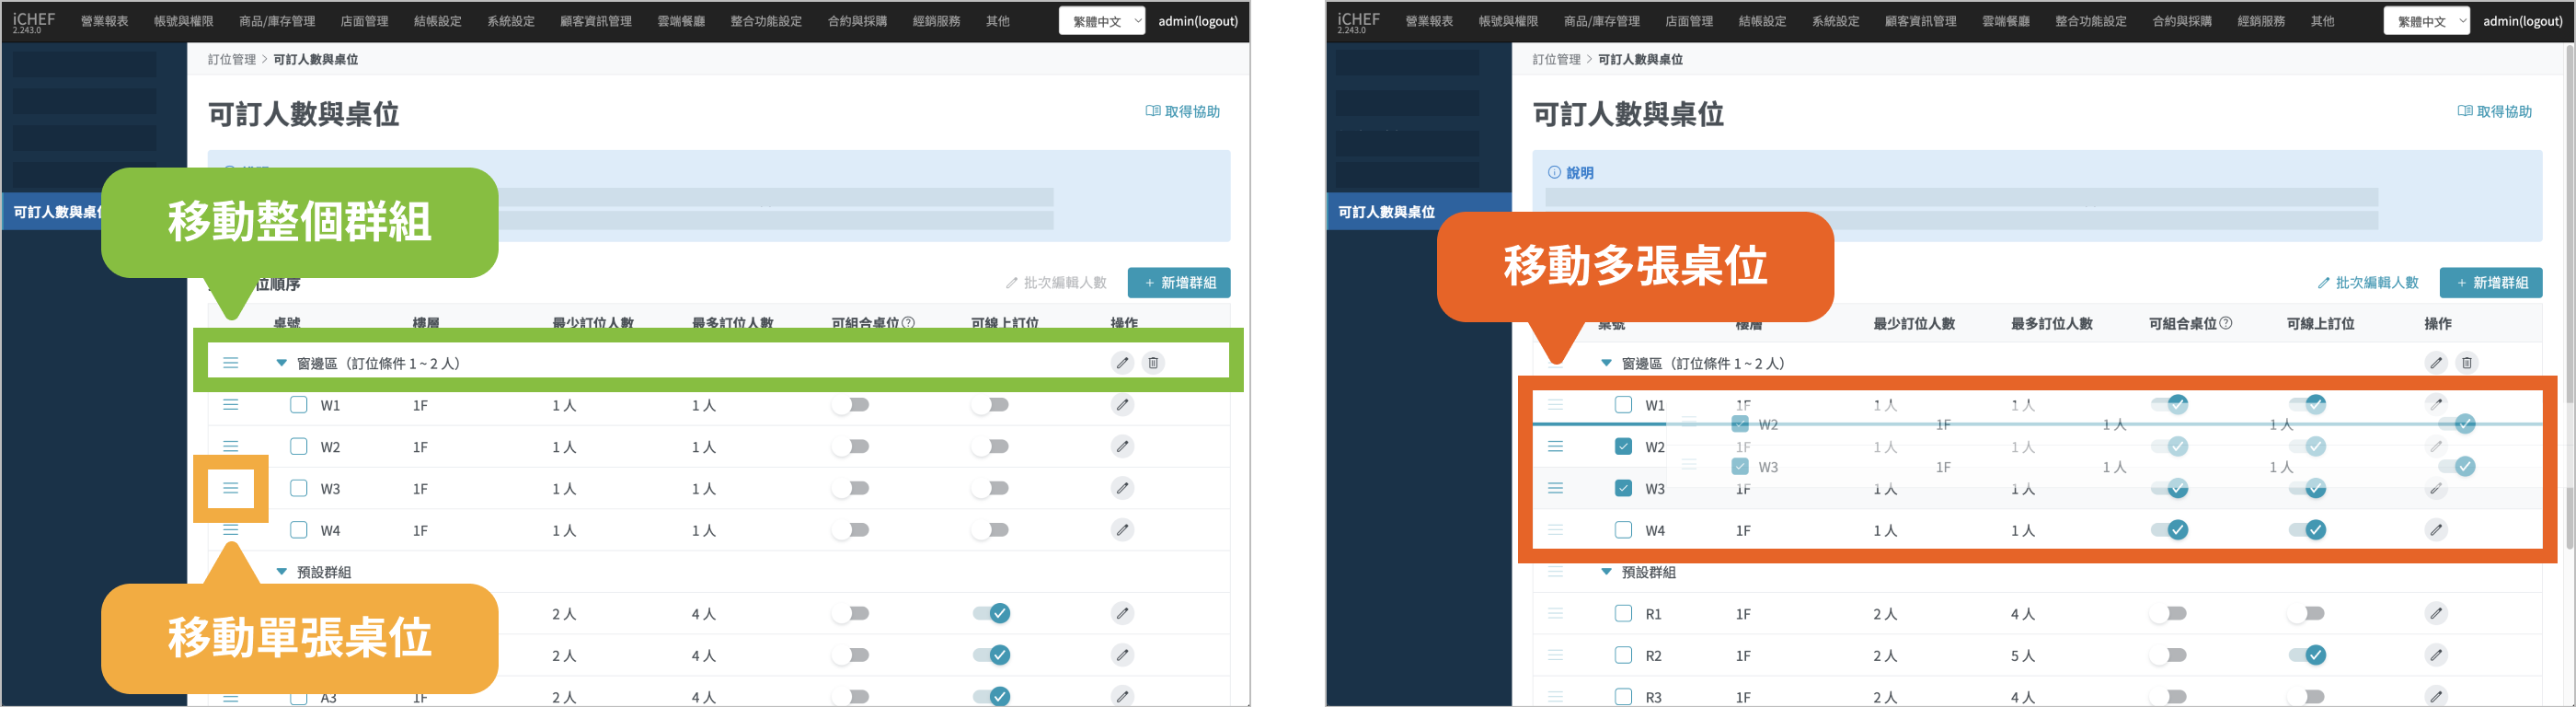The height and width of the screenshot is (707, 2576).
Task: Click the edit pencil for table R2
Action: point(2436,655)
